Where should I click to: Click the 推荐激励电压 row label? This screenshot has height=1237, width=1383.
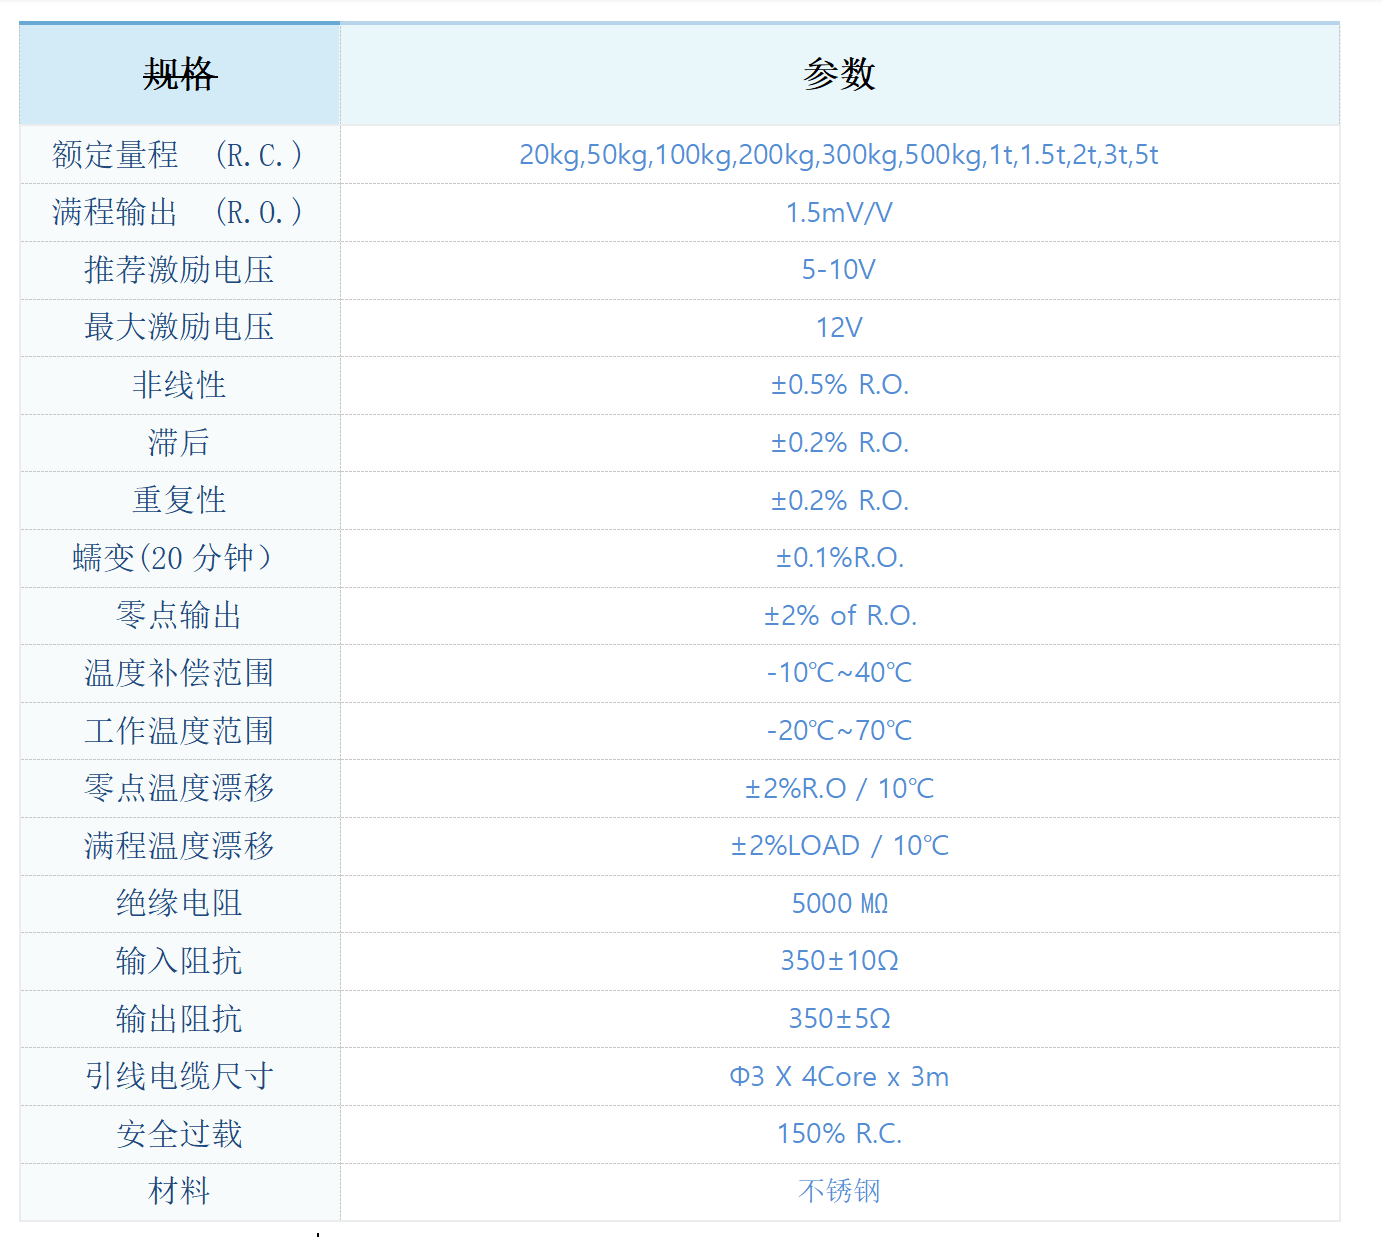point(179,270)
